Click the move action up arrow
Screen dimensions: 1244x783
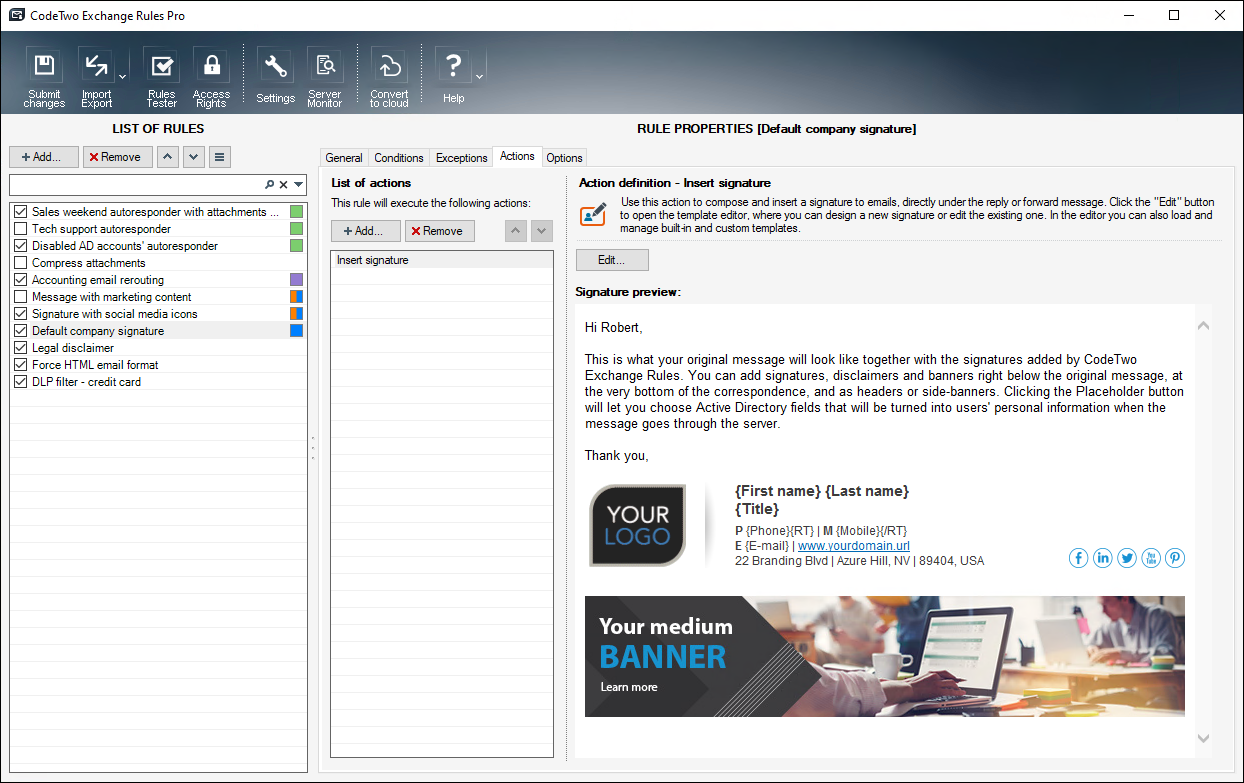tap(515, 231)
